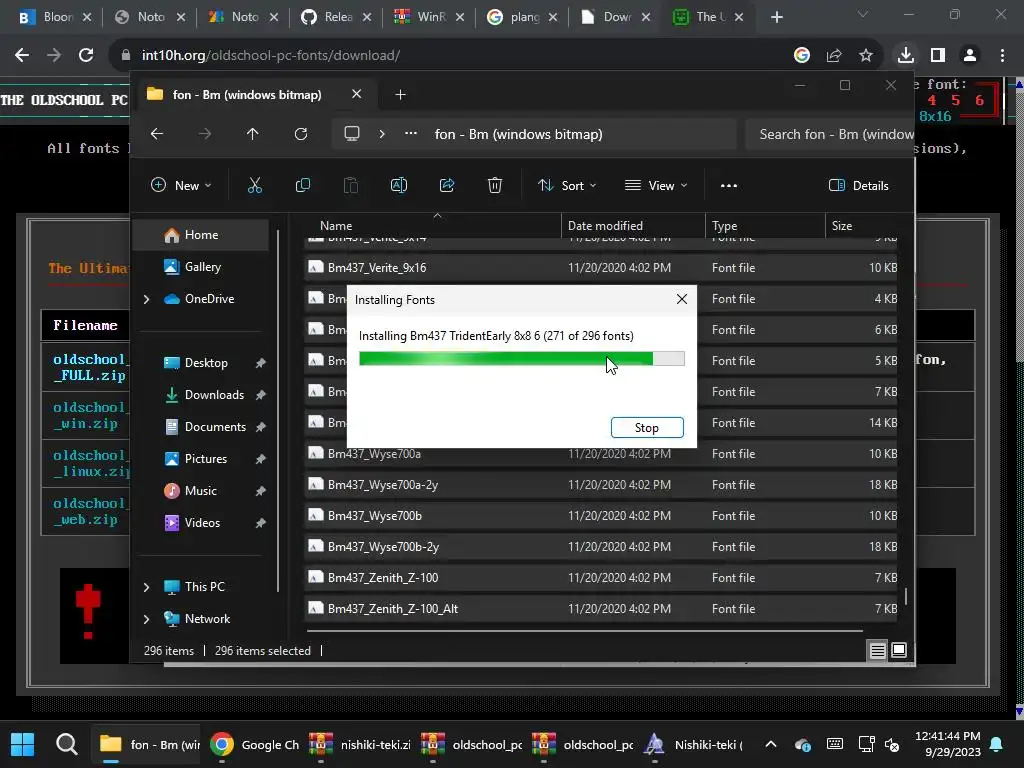Select Gallery in navigation pane
This screenshot has height=768, width=1024.
(x=200, y=267)
